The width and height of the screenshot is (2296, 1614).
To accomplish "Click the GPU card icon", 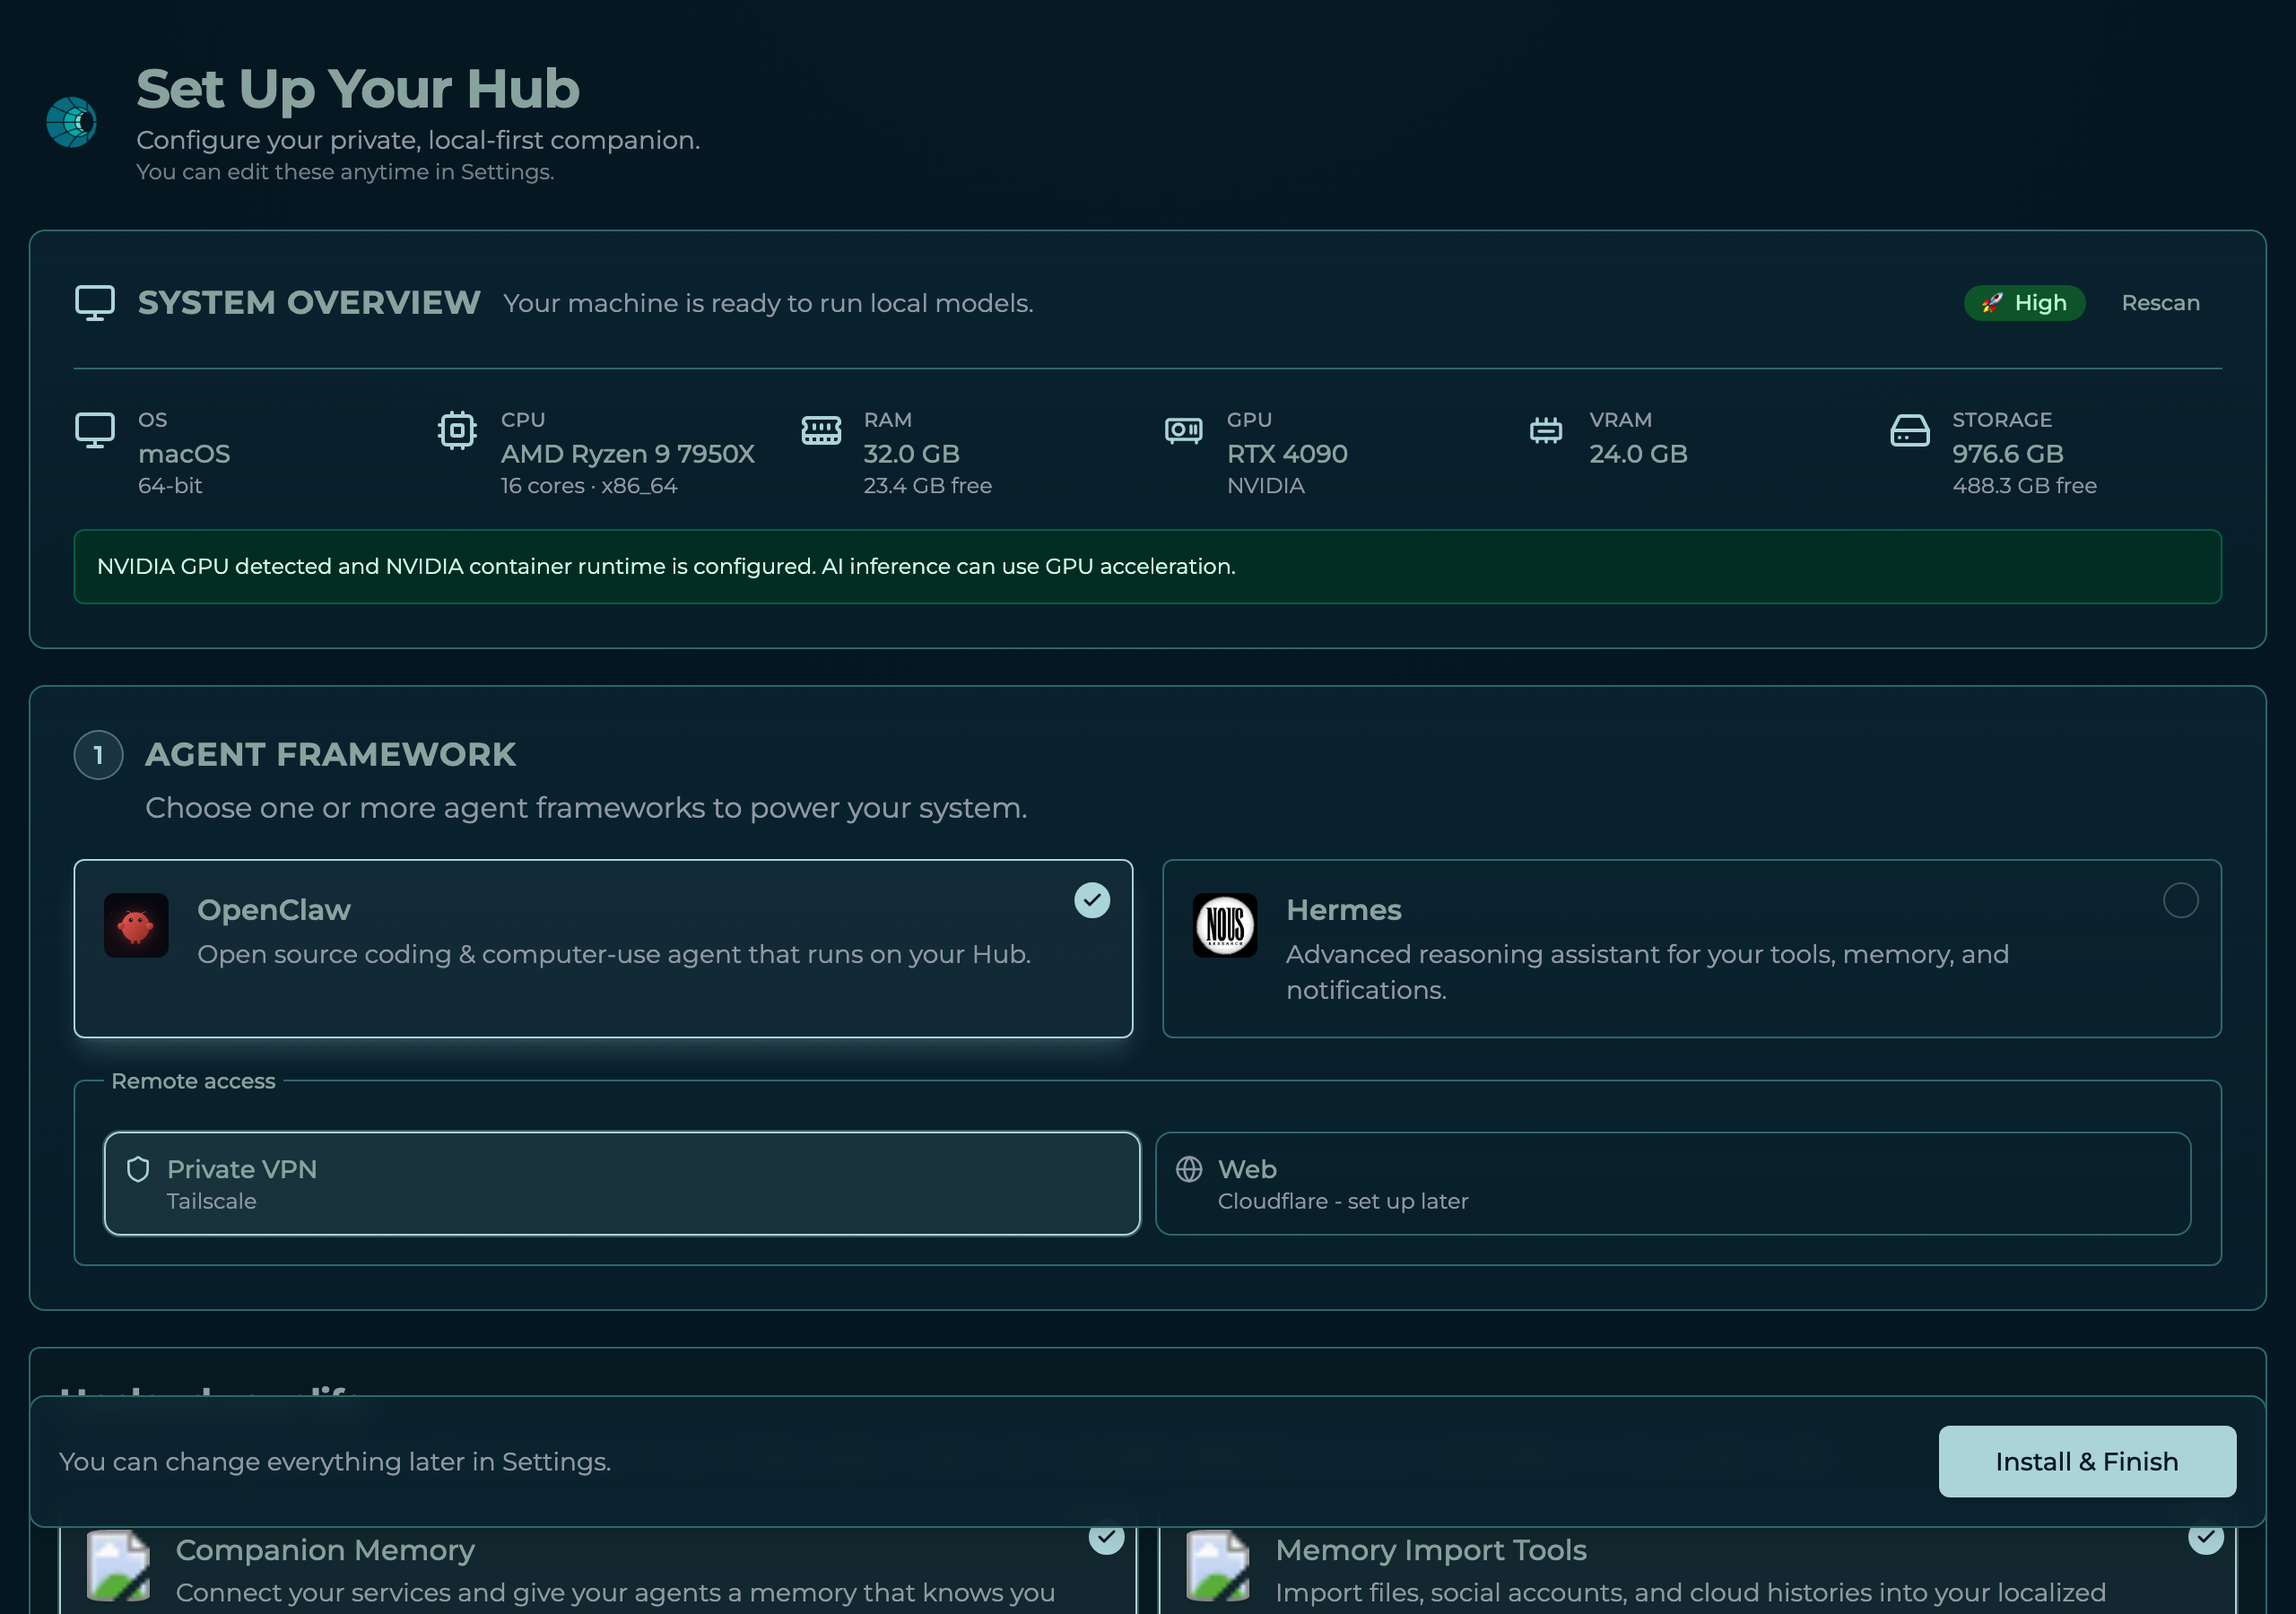I will coord(1183,430).
